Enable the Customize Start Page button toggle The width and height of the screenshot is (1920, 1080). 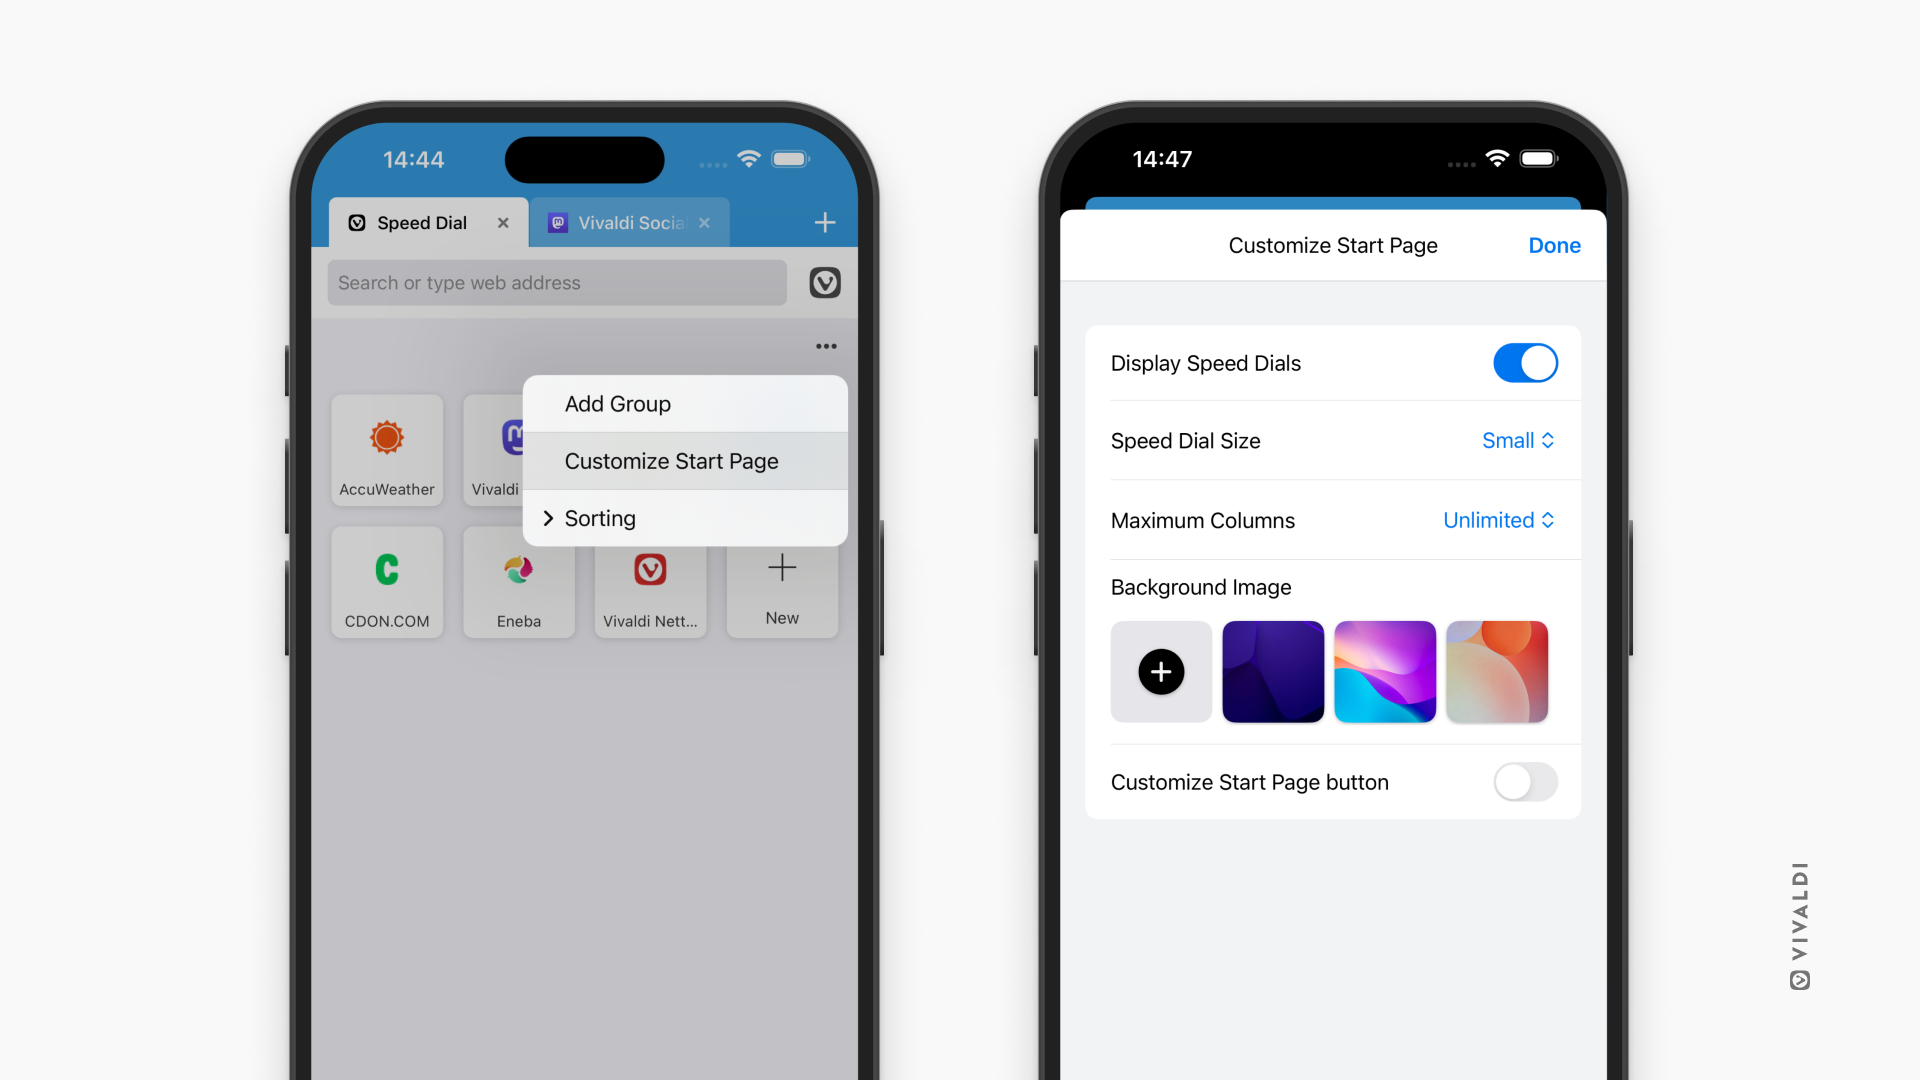coord(1524,782)
